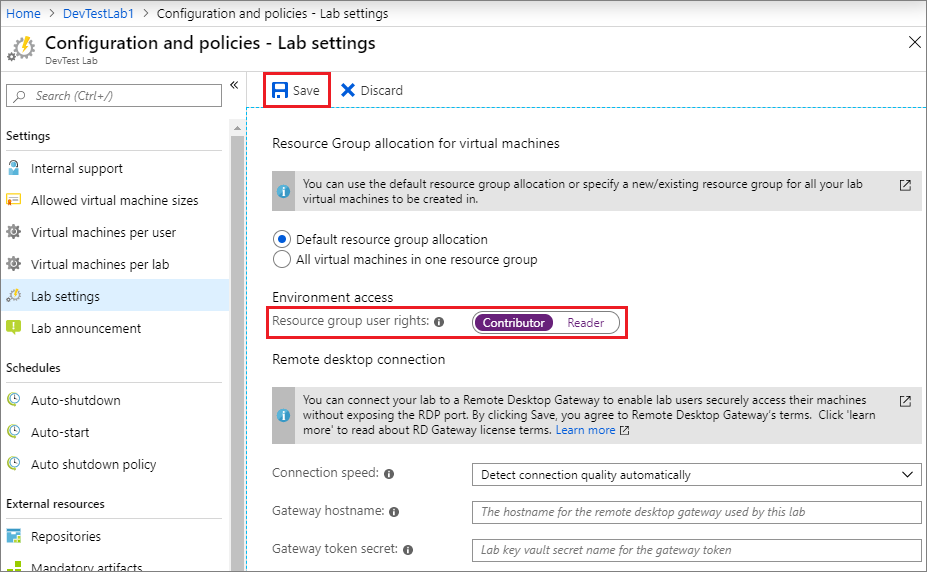The width and height of the screenshot is (927, 572).
Task: Click info icon next to Gateway token secret
Action: coord(407,550)
